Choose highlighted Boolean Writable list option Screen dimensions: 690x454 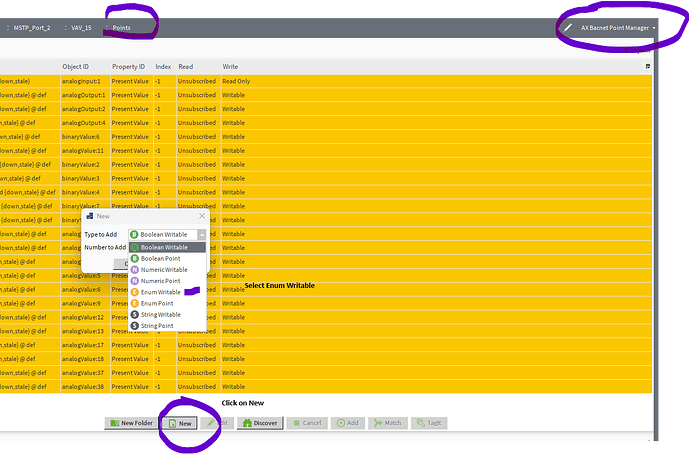[x=167, y=247]
